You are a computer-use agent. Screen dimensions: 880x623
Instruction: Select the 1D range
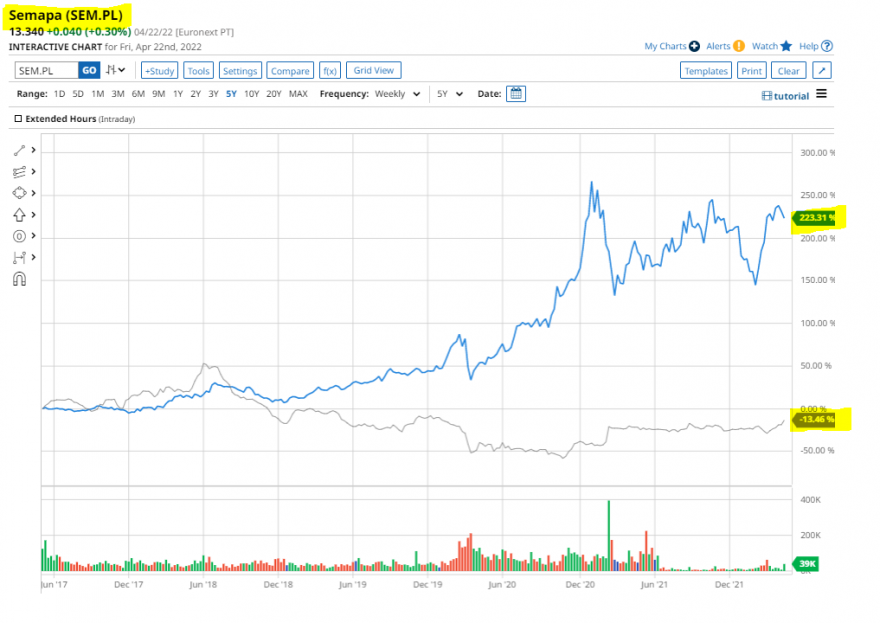click(x=59, y=94)
